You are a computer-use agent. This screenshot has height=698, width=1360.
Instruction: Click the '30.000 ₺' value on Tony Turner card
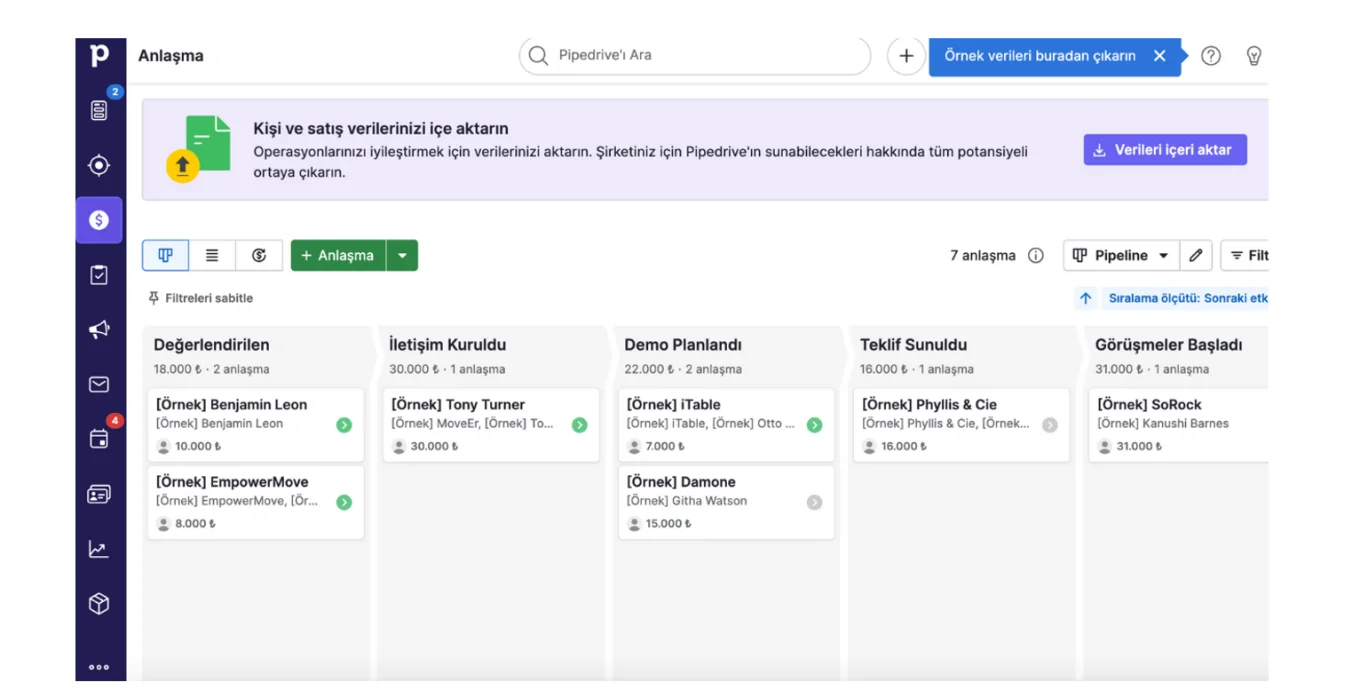435,447
